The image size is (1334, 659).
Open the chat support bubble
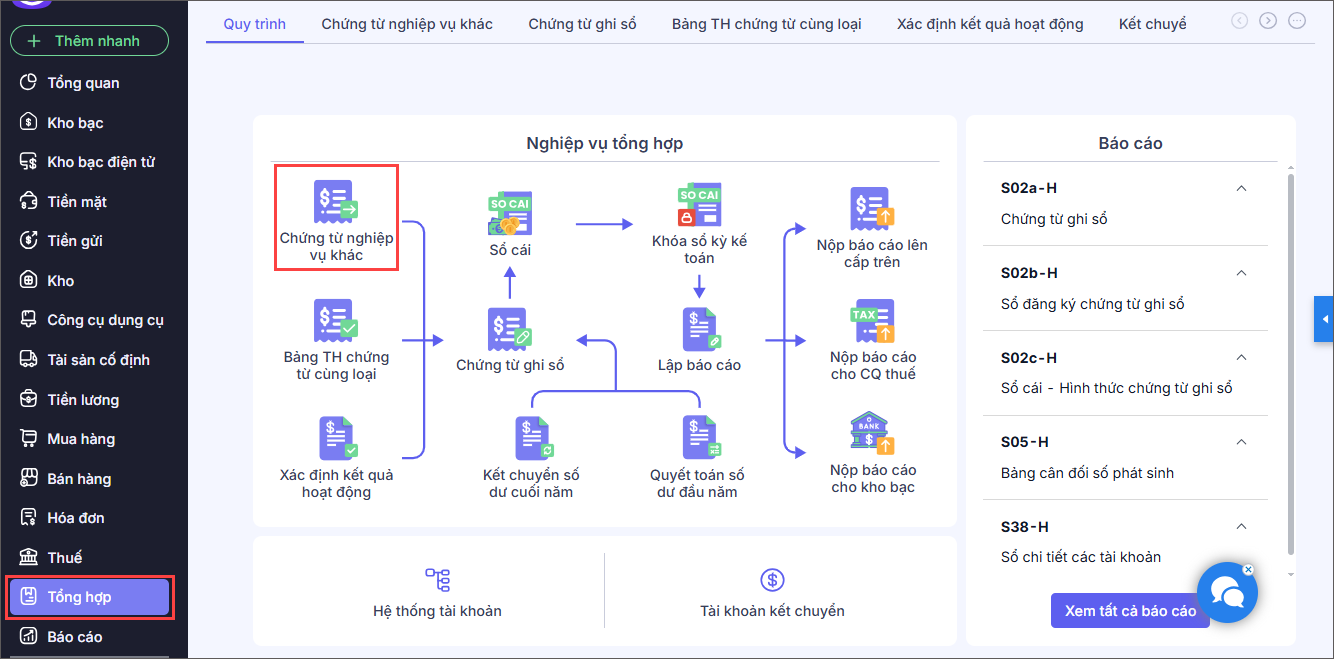click(x=1227, y=593)
